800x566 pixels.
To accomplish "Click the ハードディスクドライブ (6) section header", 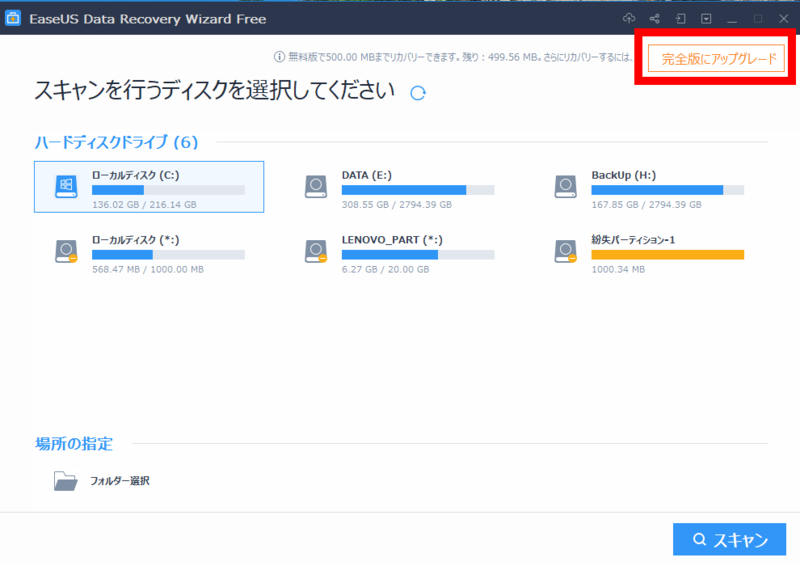I will point(116,142).
